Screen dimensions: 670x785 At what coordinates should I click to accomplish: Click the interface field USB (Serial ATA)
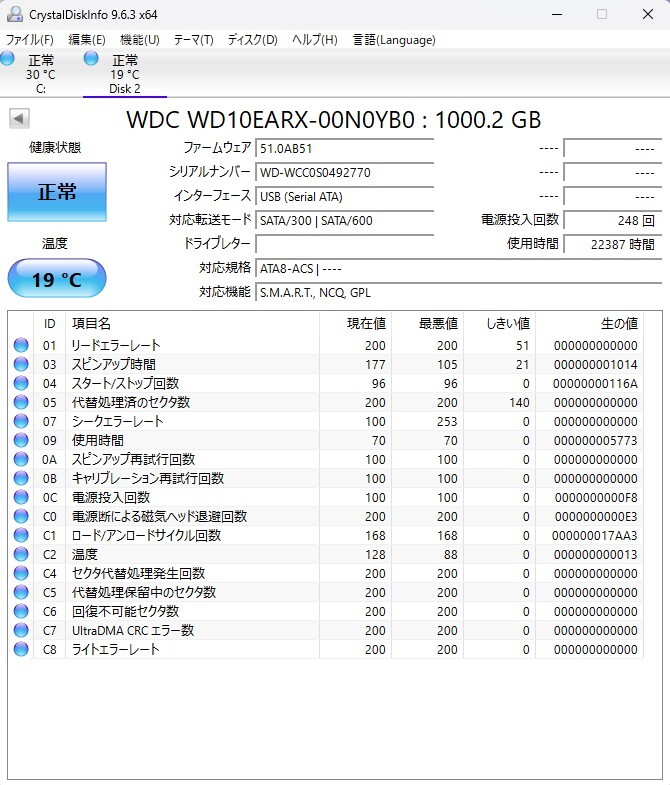point(345,197)
